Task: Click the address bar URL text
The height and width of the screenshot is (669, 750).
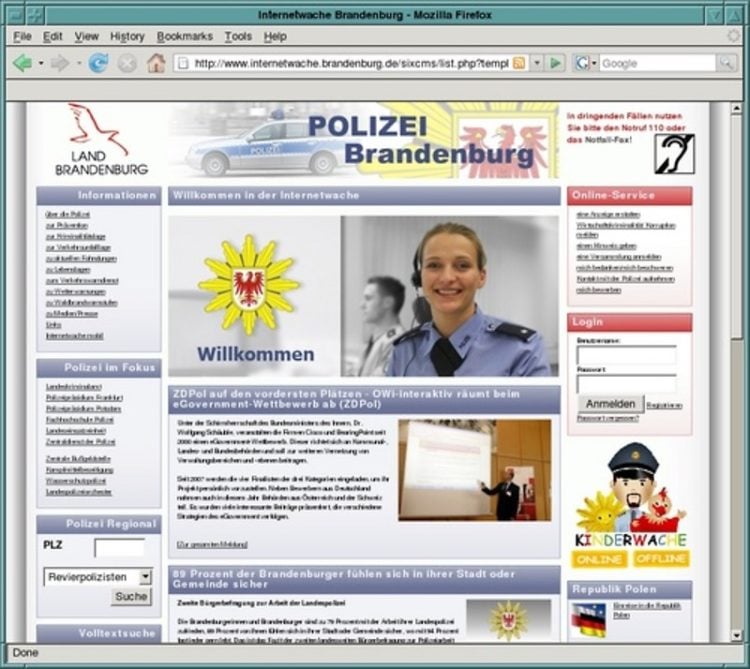Action: click(x=351, y=64)
